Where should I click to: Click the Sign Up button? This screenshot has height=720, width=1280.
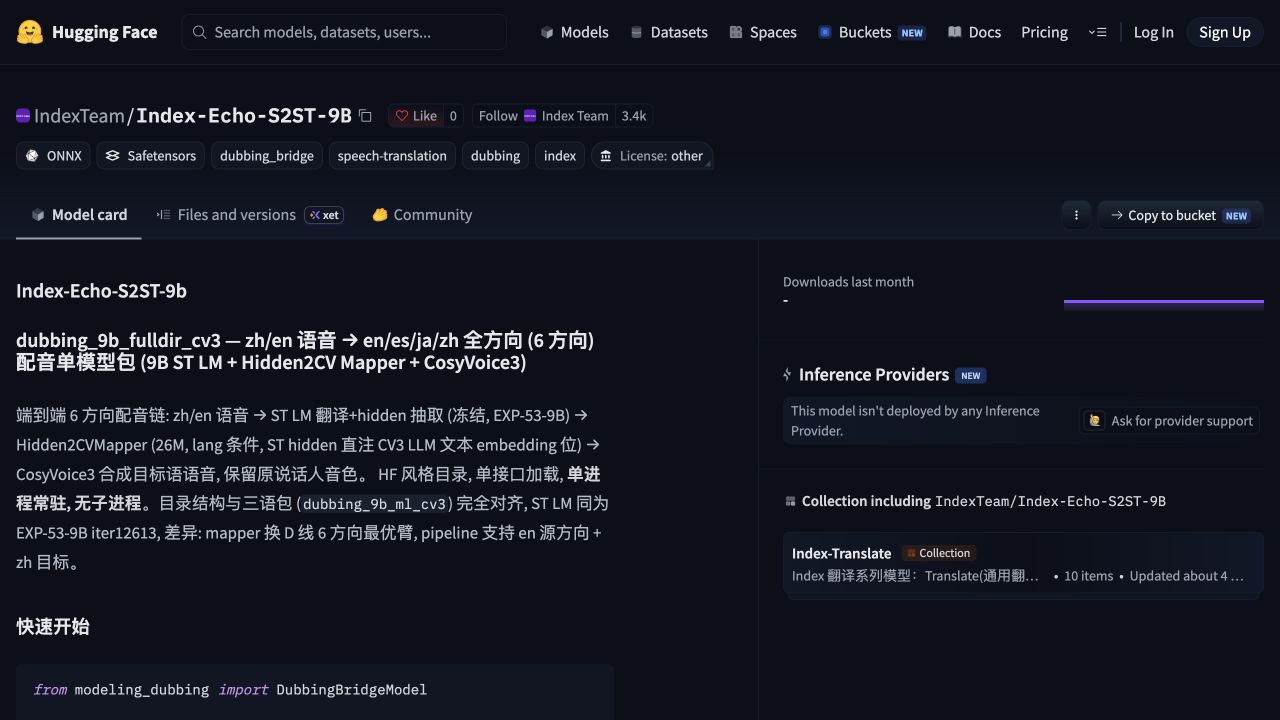pyautogui.click(x=1225, y=32)
